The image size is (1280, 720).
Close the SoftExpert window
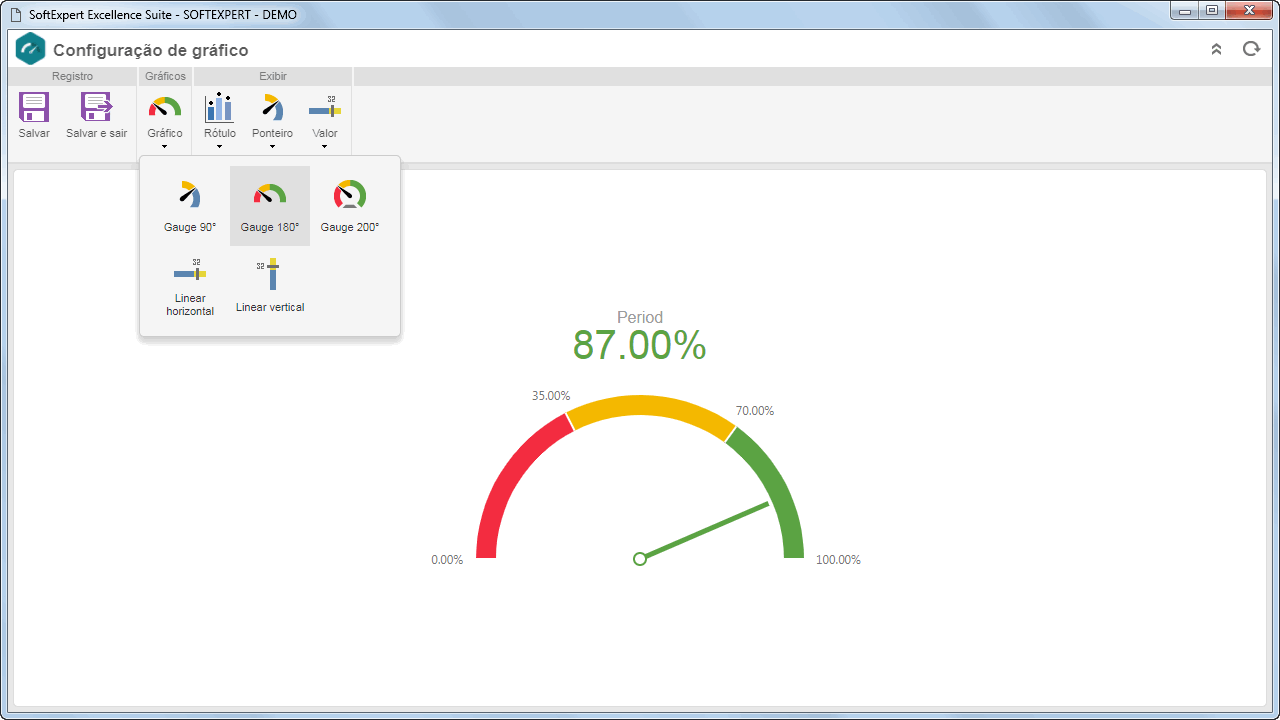pyautogui.click(x=1249, y=10)
